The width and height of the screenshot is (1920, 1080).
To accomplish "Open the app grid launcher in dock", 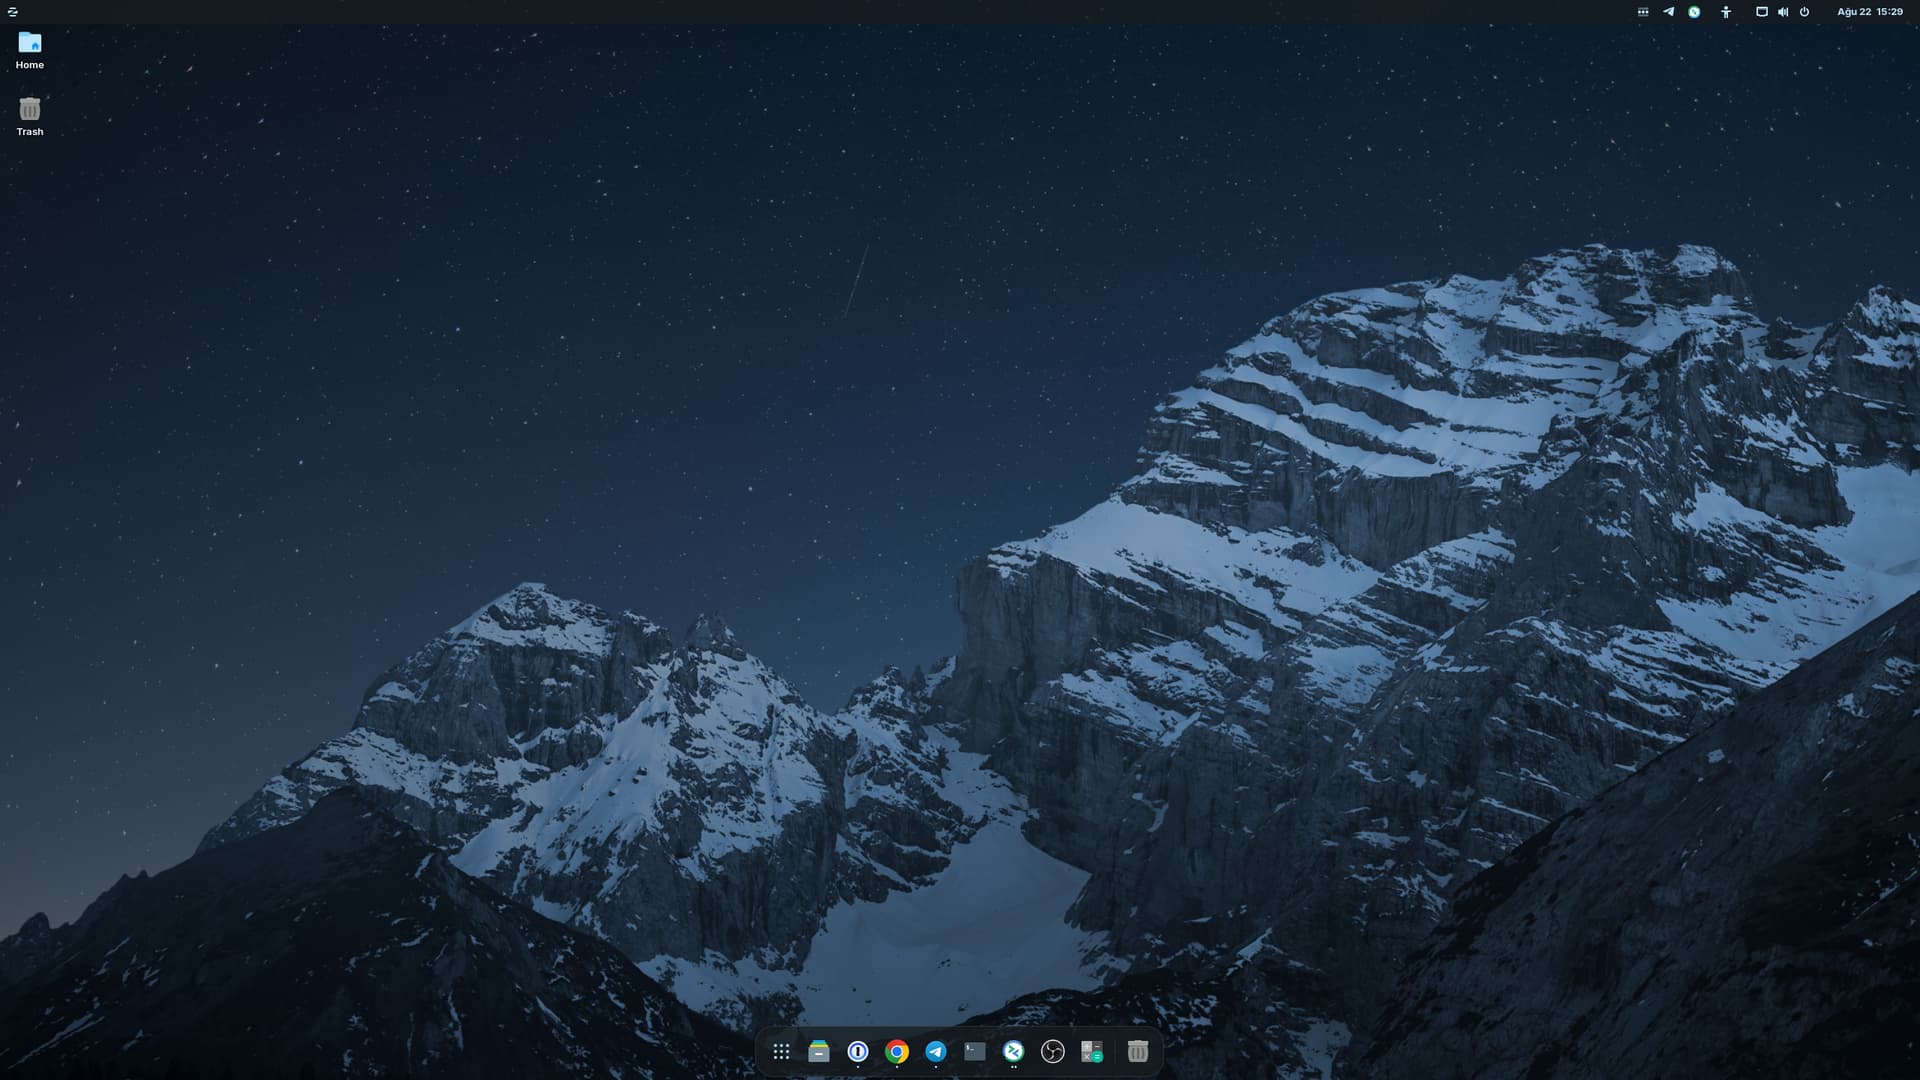I will [781, 1051].
